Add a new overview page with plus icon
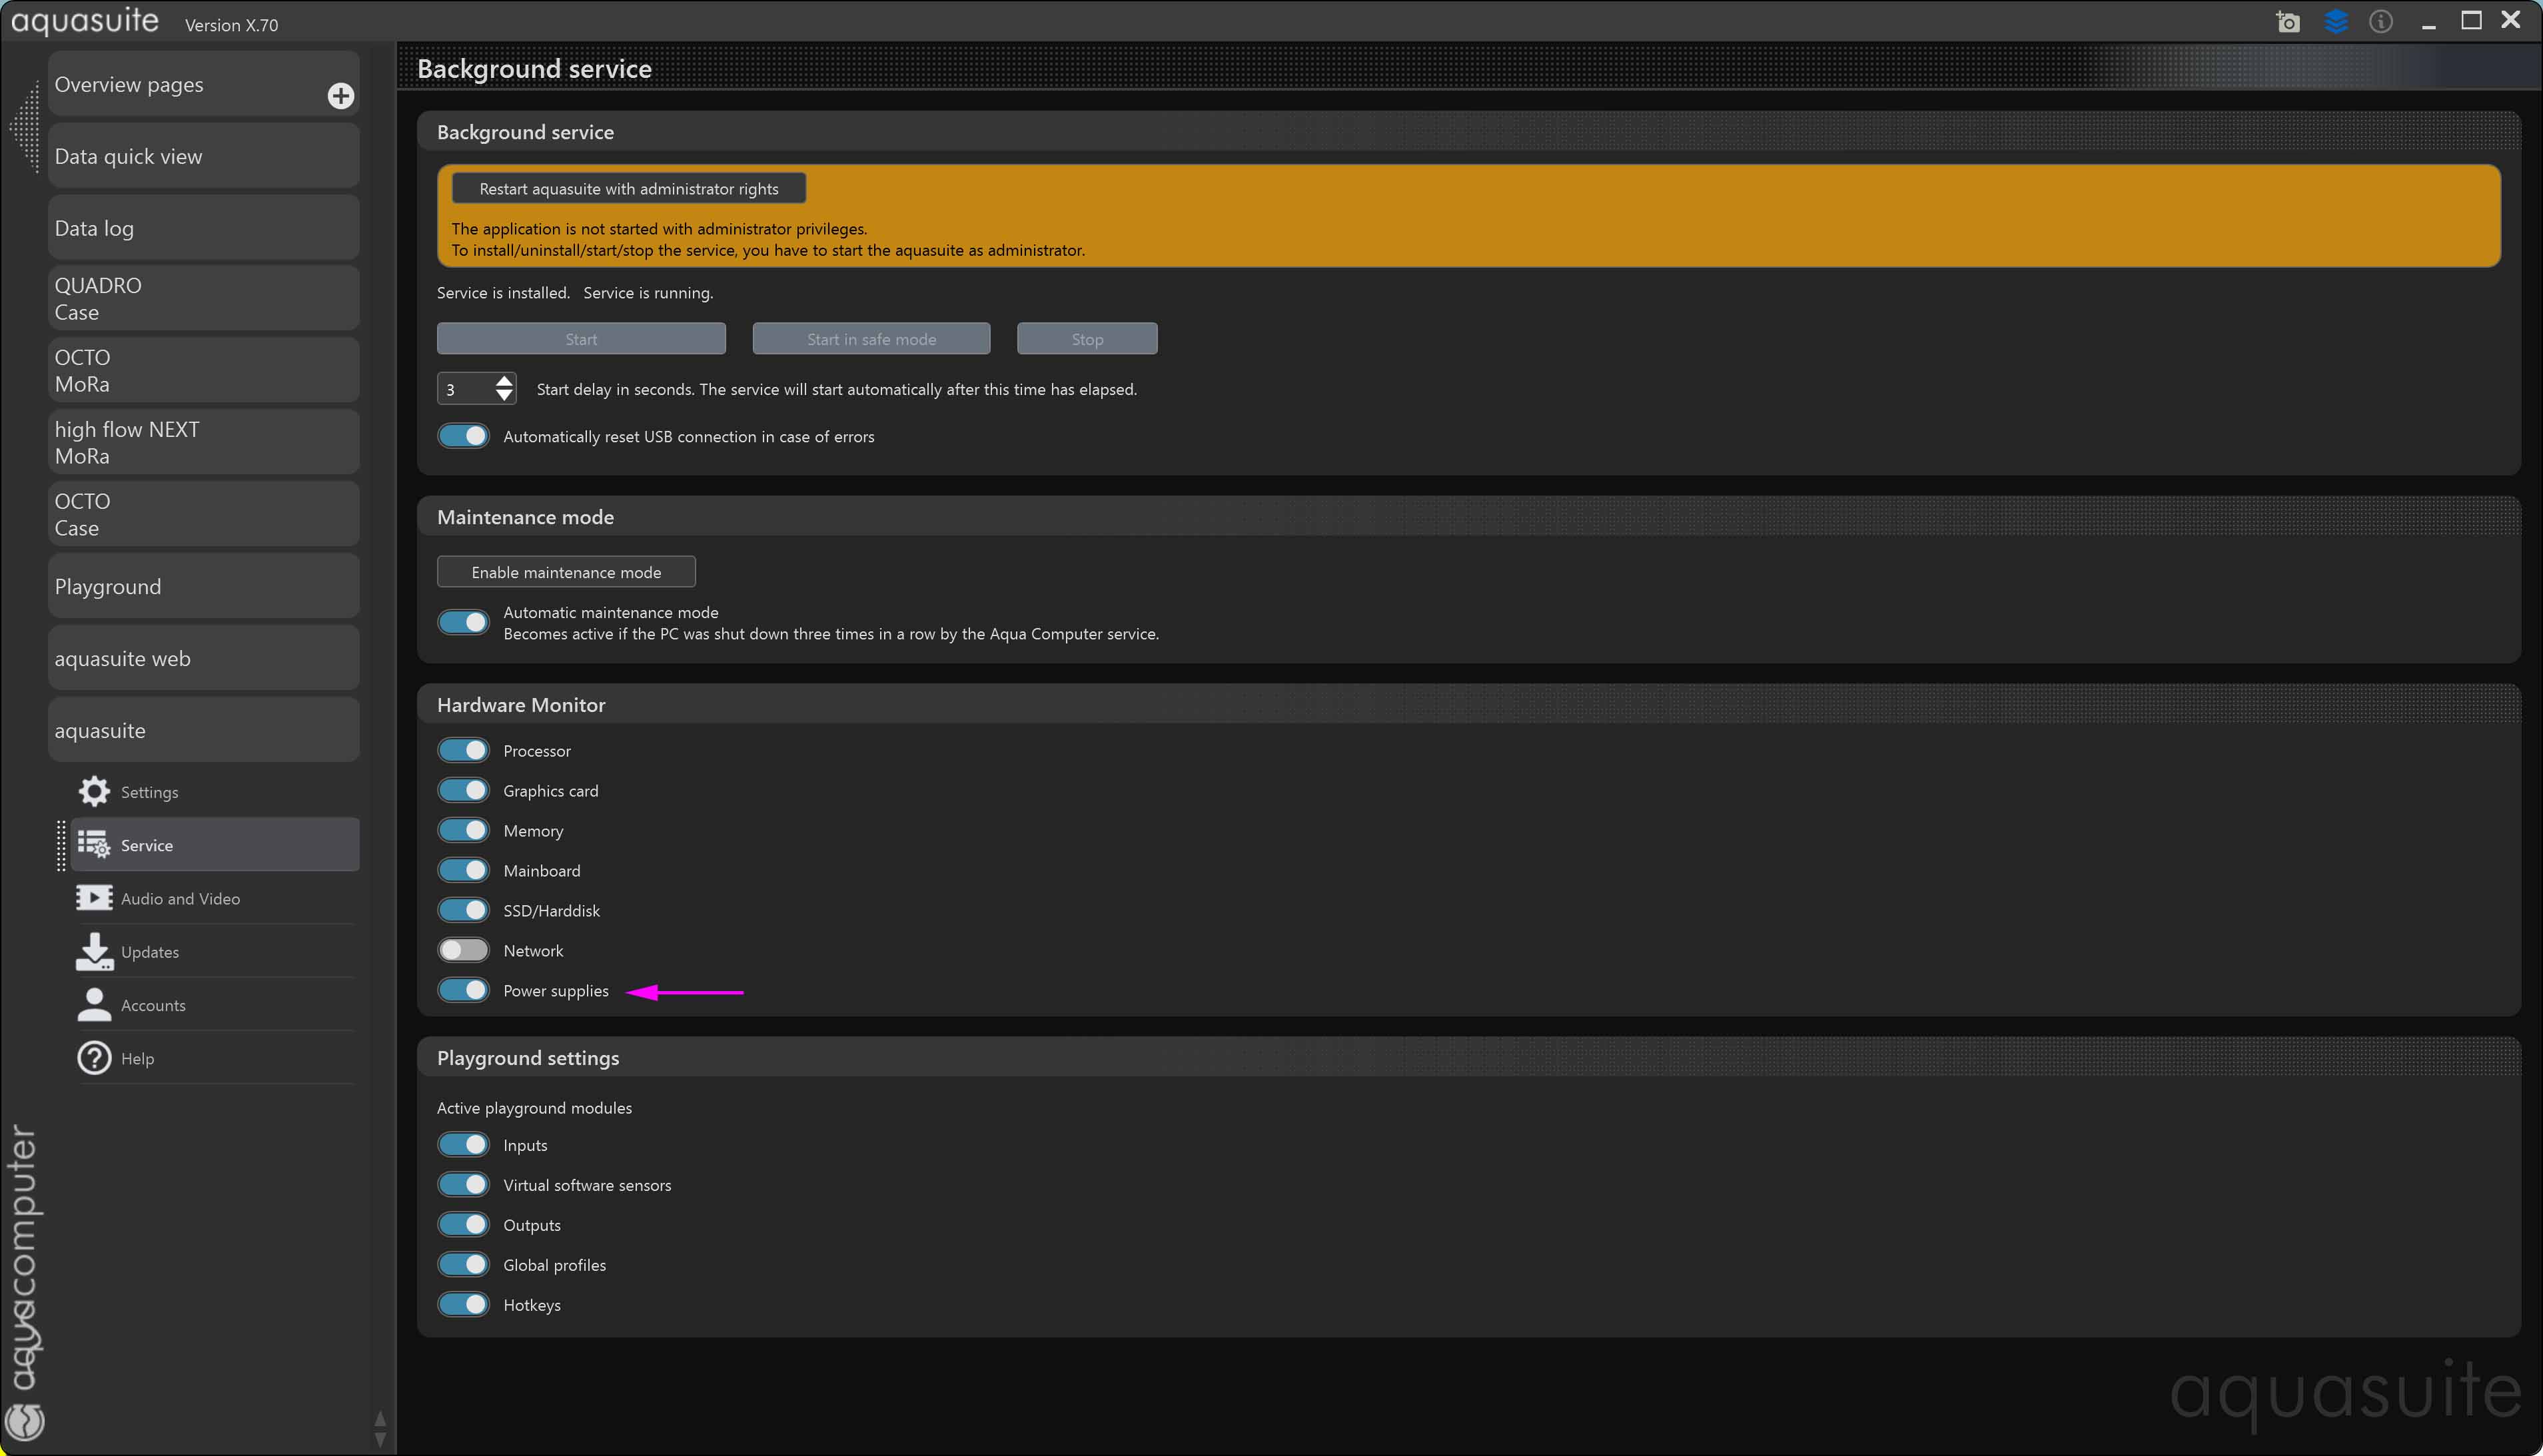This screenshot has height=1456, width=2543. tap(340, 96)
